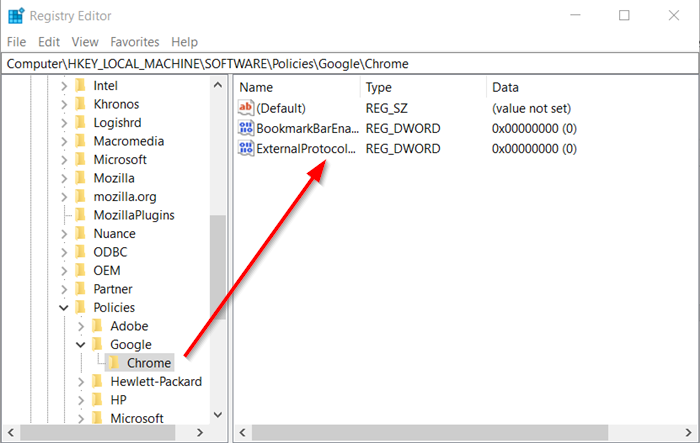The image size is (700, 443).
Task: Click the MozillaPlugins folder icon
Action: pos(81,215)
